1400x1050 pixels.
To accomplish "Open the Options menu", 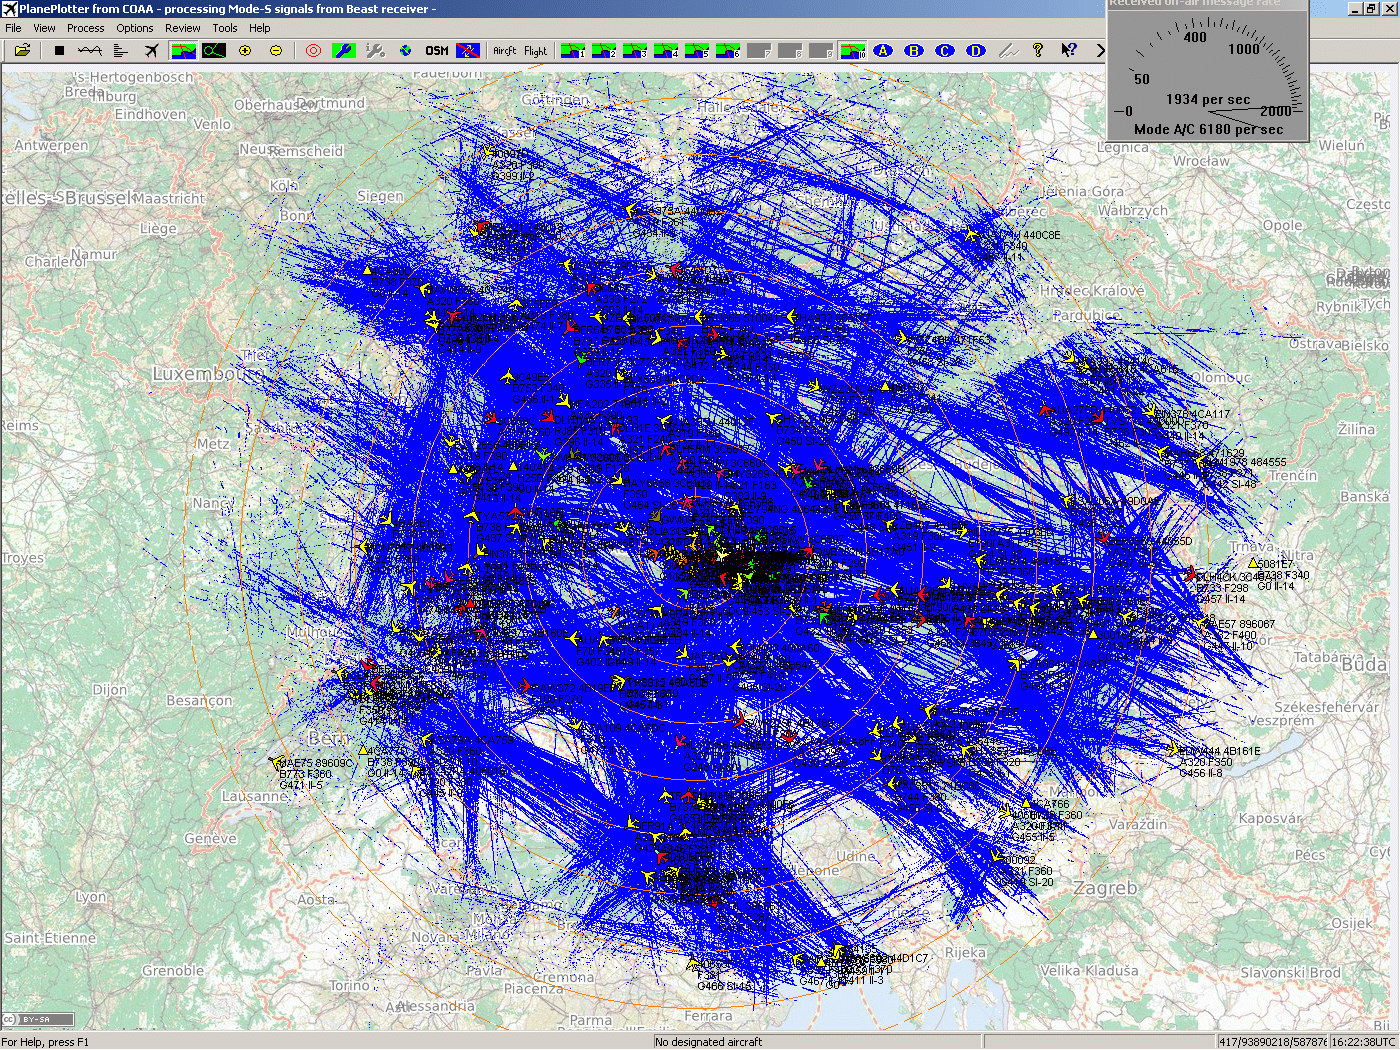I will (135, 28).
